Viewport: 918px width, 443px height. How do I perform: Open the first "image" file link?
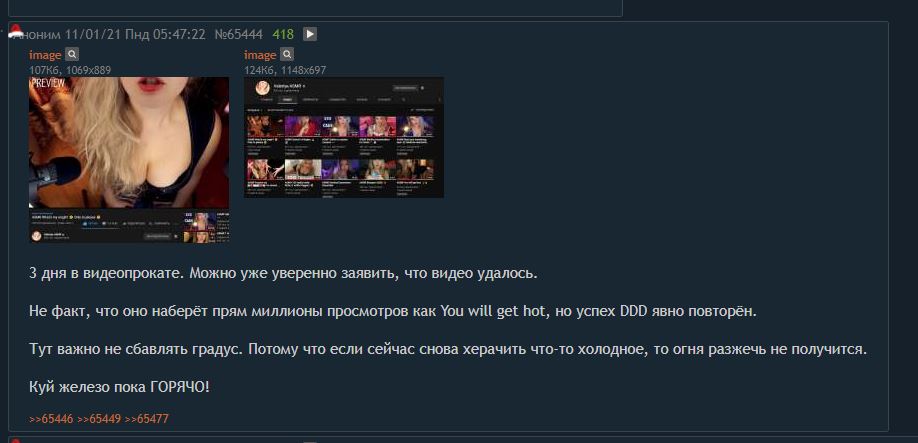click(45, 55)
